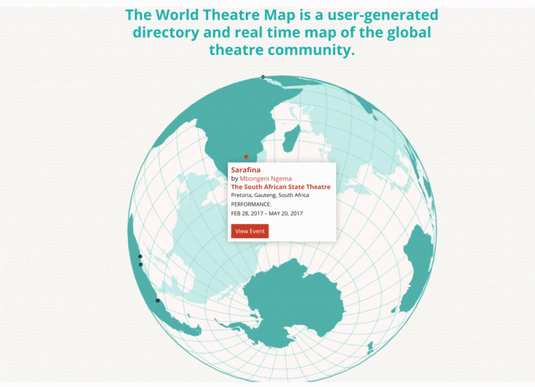This screenshot has height=387, width=535.
Task: Click the PERFORMANCE label in the popup
Action: point(251,204)
